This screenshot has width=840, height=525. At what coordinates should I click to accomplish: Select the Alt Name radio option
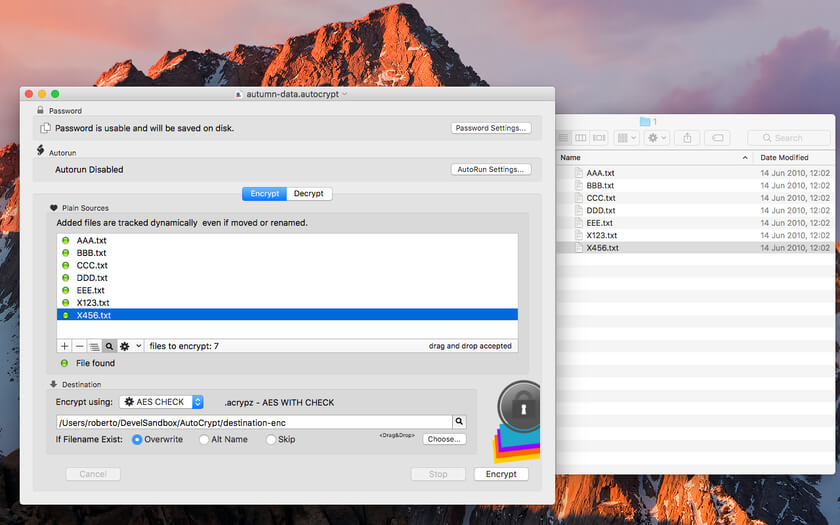pyautogui.click(x=204, y=439)
